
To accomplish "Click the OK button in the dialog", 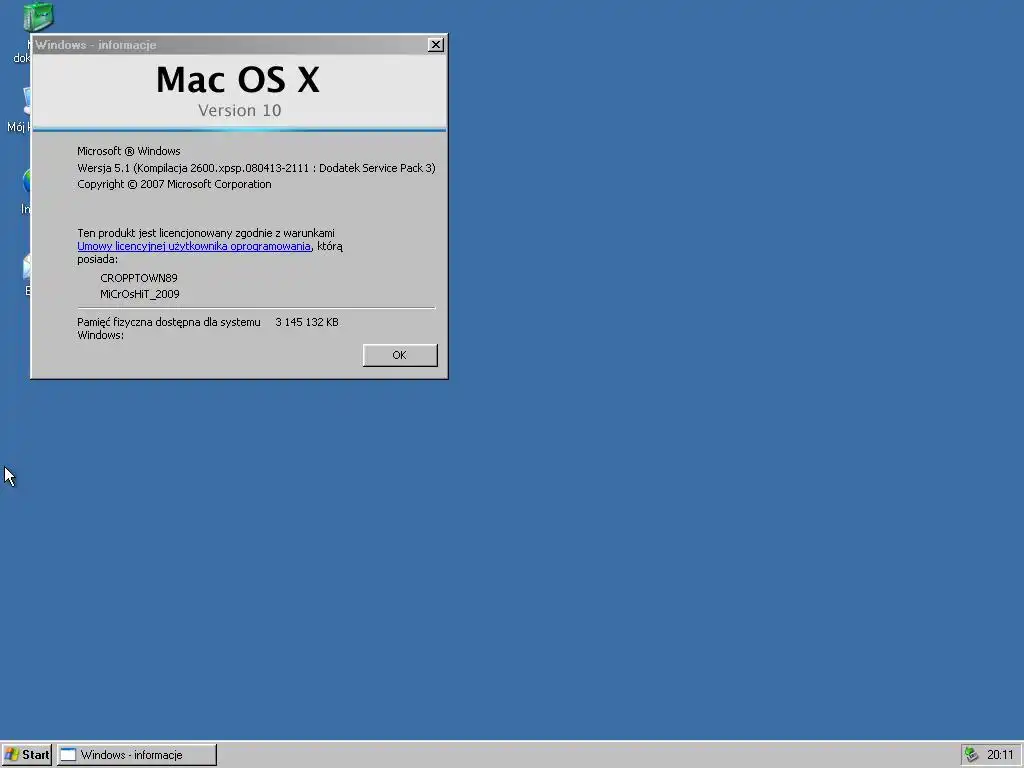I will tap(400, 355).
